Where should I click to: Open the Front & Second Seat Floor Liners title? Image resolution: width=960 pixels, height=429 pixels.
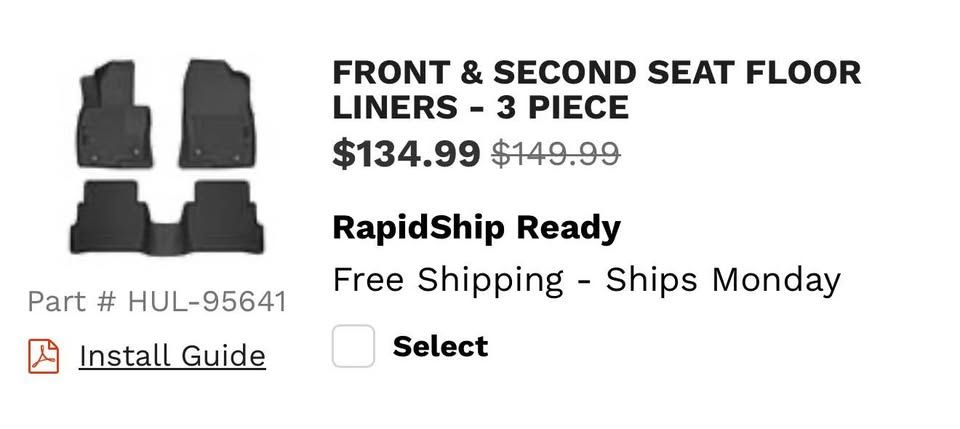pos(596,89)
